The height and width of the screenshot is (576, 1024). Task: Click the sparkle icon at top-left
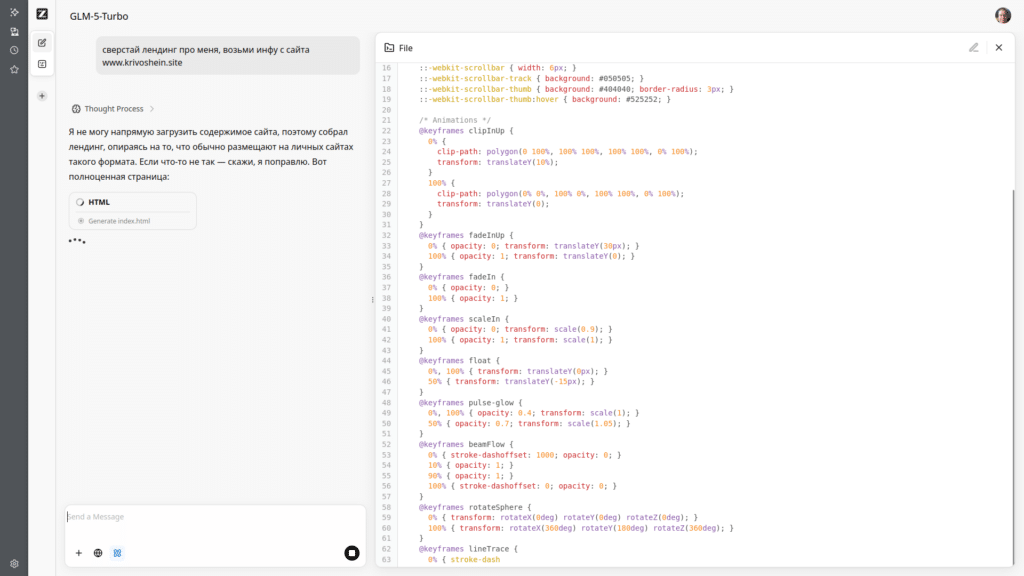click(14, 12)
